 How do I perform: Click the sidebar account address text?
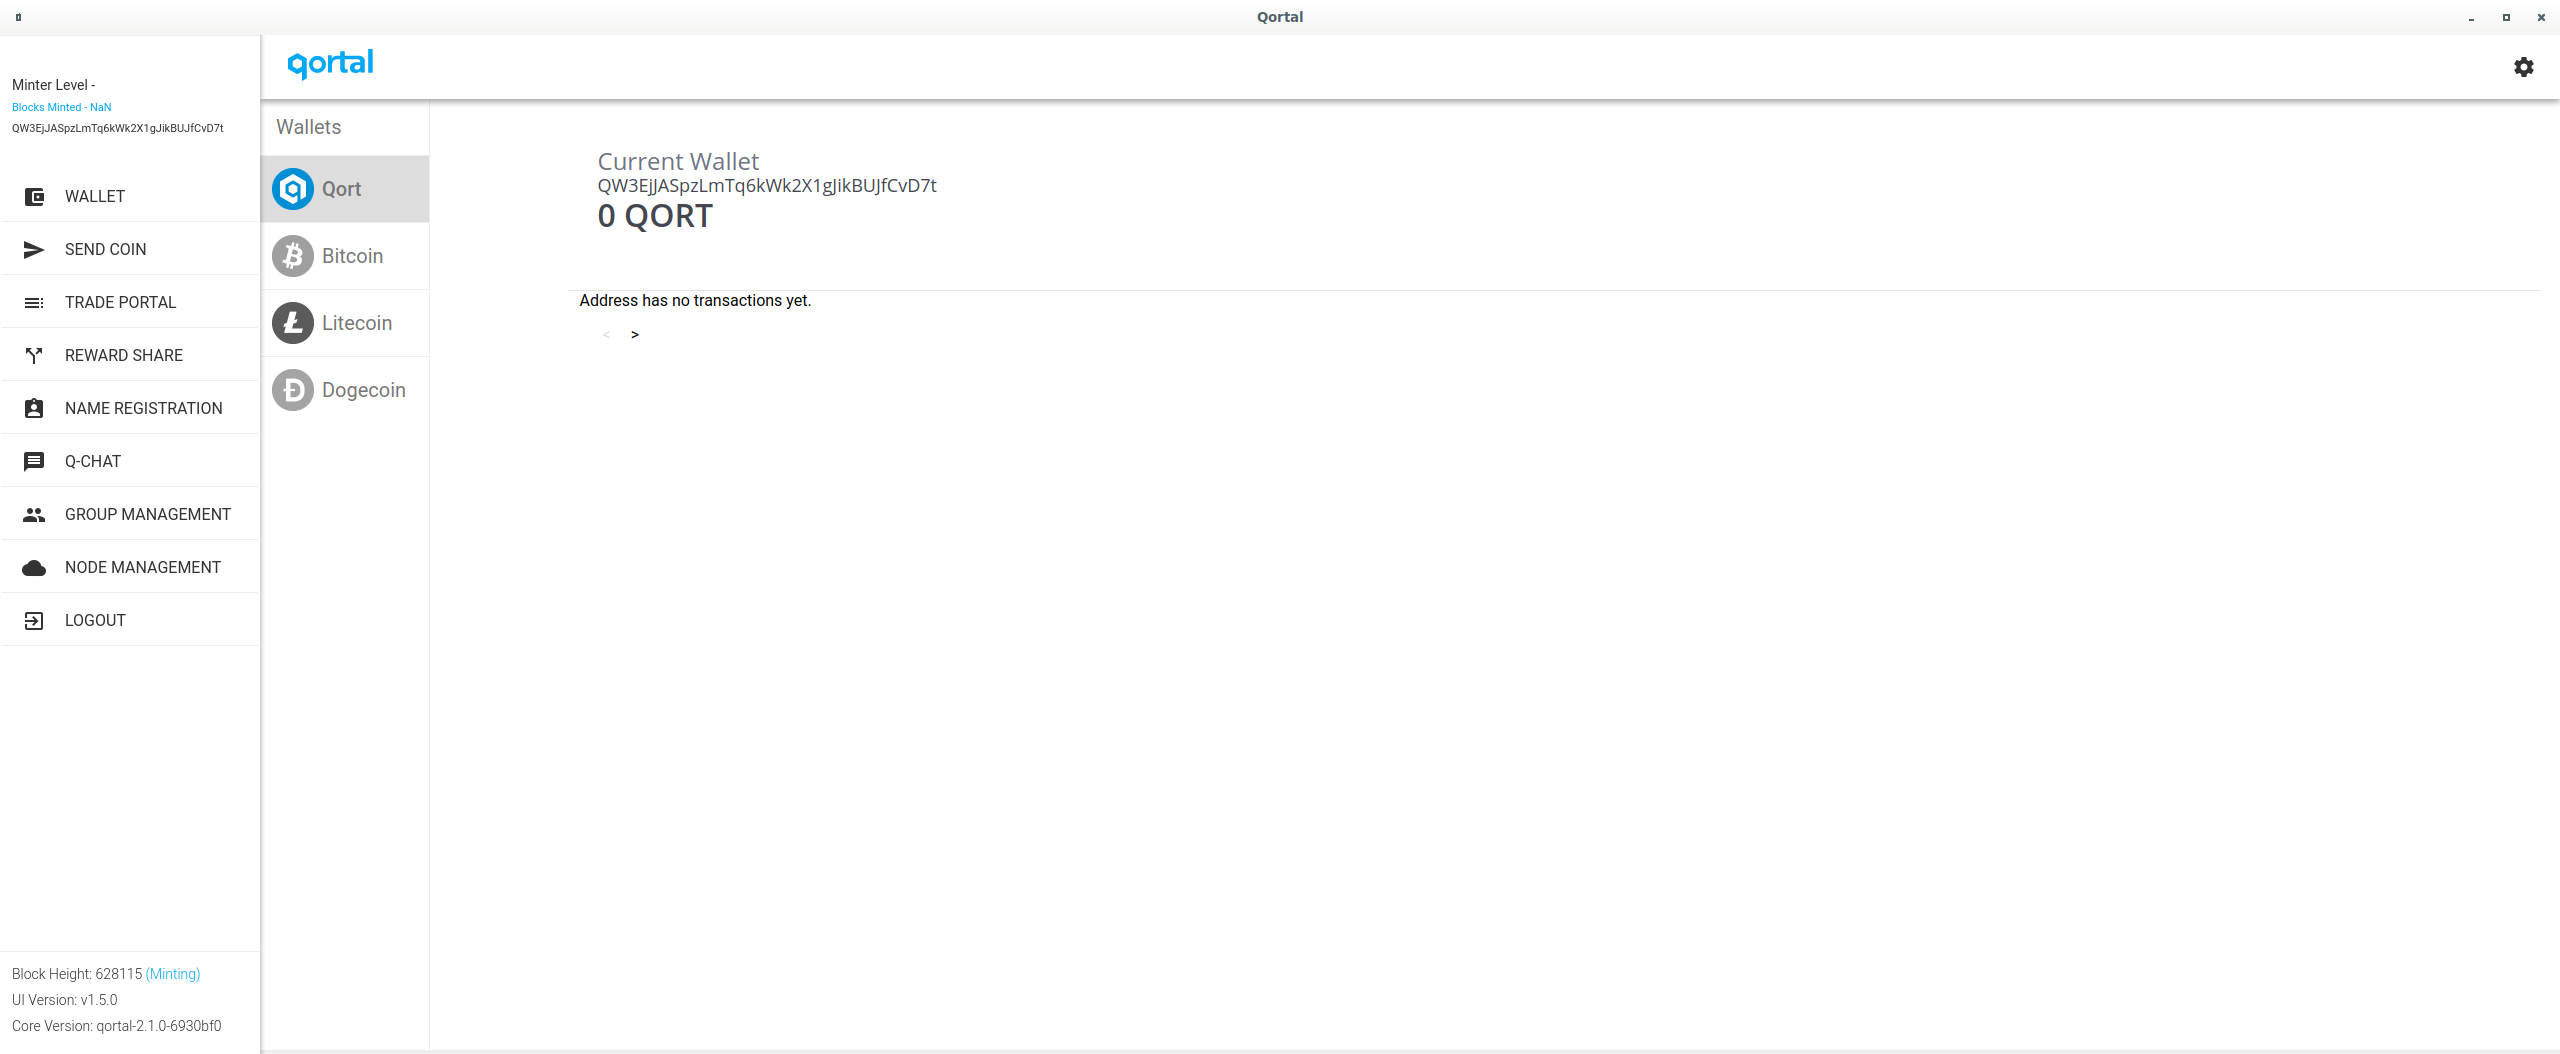(118, 128)
